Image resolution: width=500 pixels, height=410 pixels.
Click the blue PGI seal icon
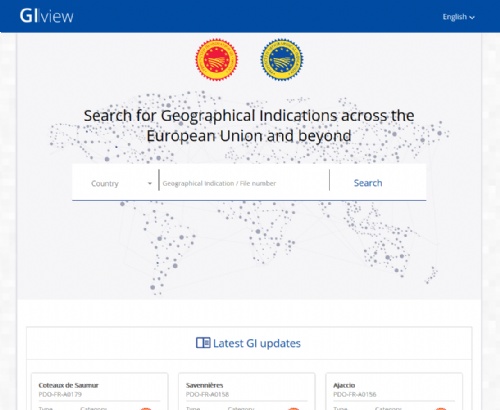point(282,60)
